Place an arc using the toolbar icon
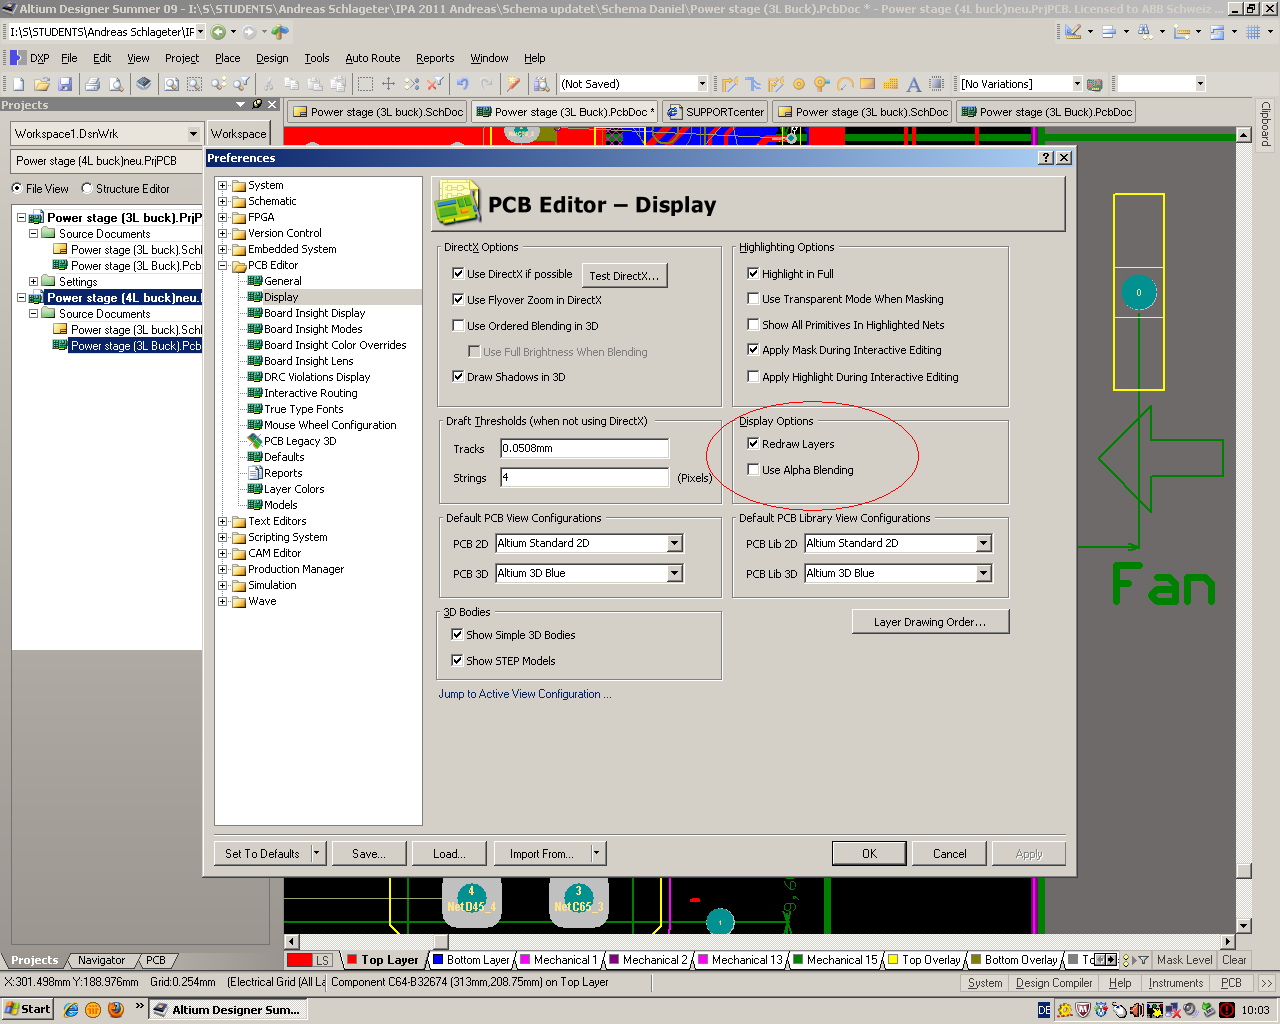The height and width of the screenshot is (1024, 1280). [845, 84]
